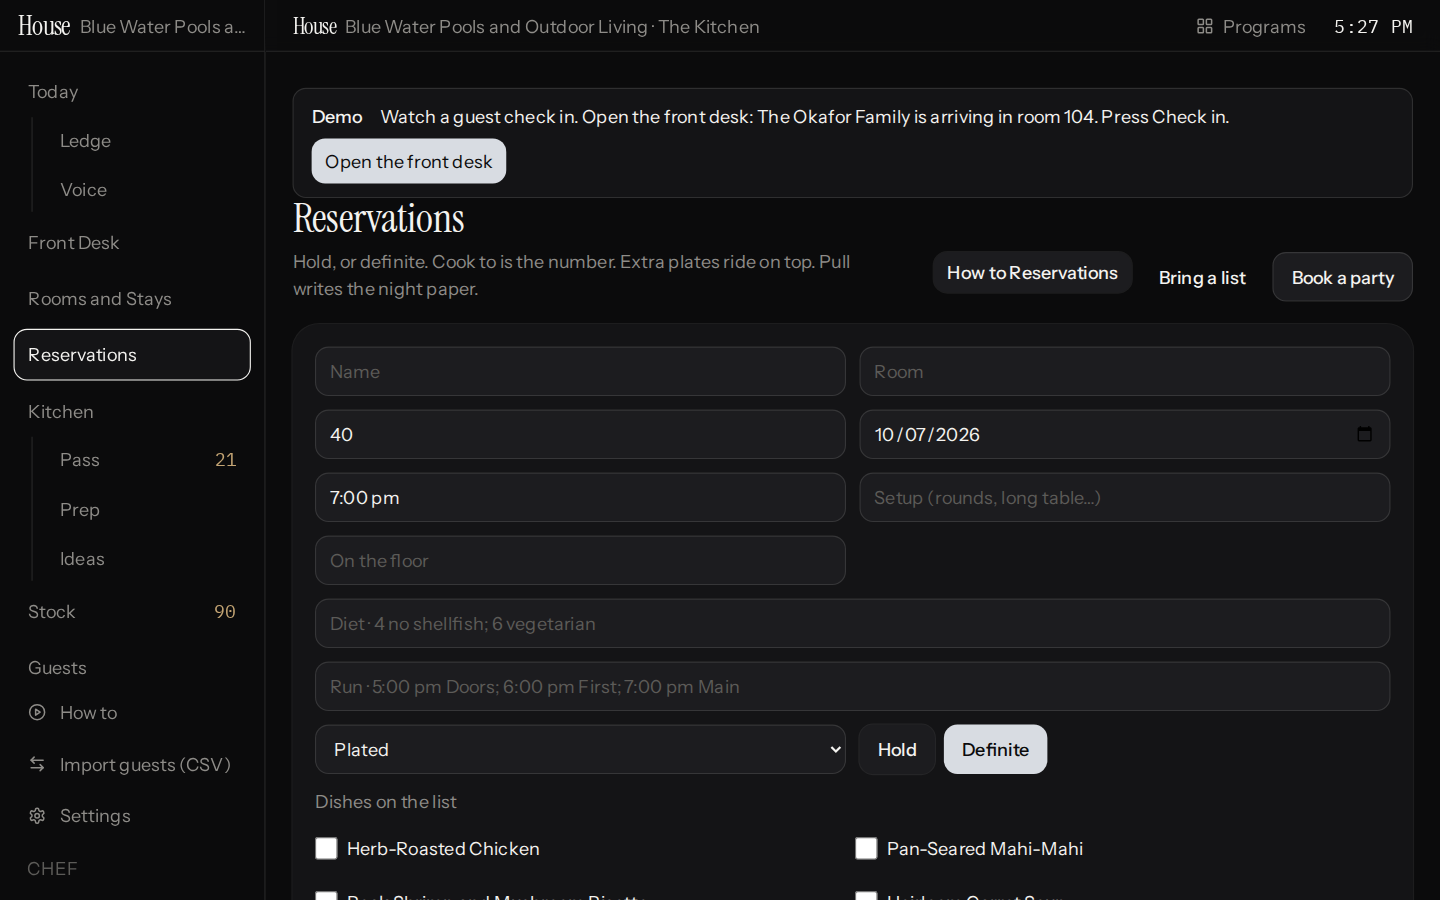The image size is (1440, 900).
Task: Click the guest count field showing 40
Action: [x=580, y=434]
